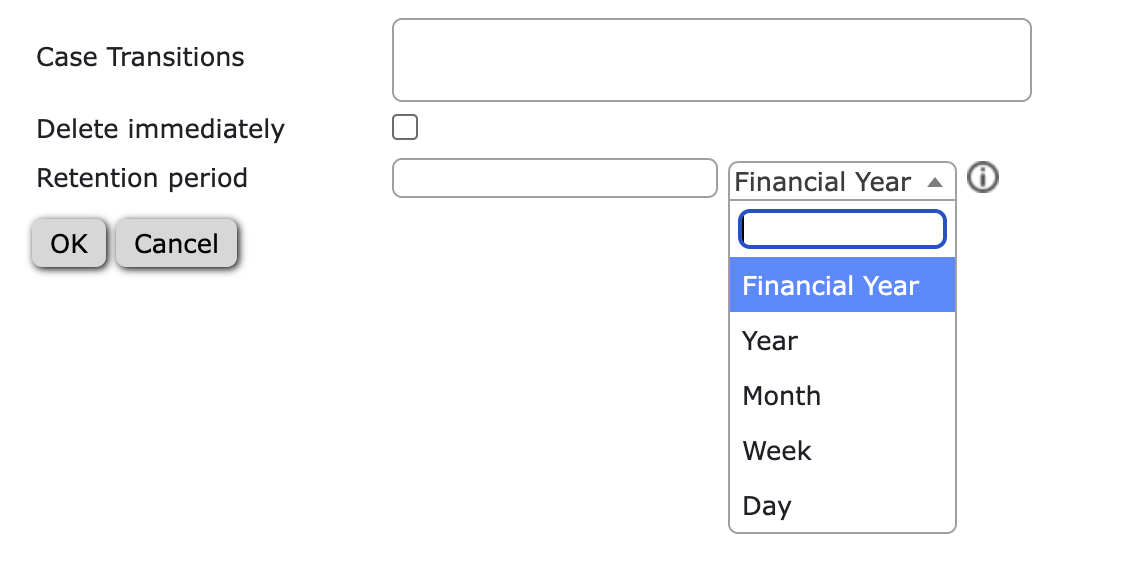The image size is (1140, 562).
Task: Select highlighted Financial Year option in list
Action: pyautogui.click(x=842, y=285)
